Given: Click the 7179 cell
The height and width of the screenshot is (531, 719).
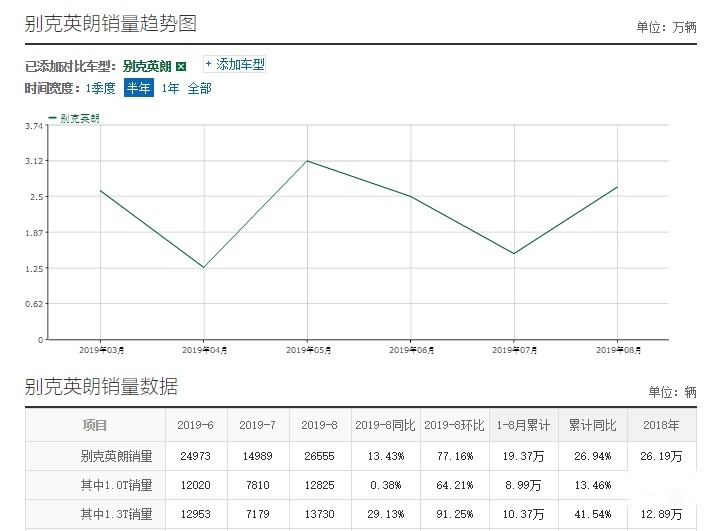Looking at the screenshot, I should click(x=257, y=514).
